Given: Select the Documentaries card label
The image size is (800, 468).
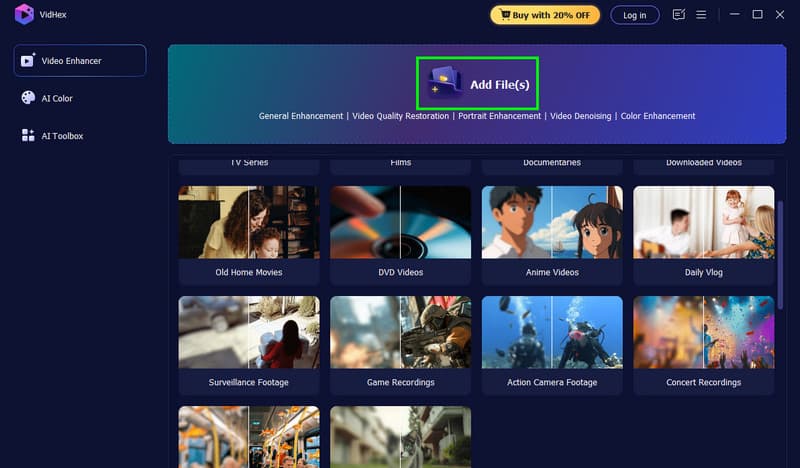Looking at the screenshot, I should pos(552,162).
